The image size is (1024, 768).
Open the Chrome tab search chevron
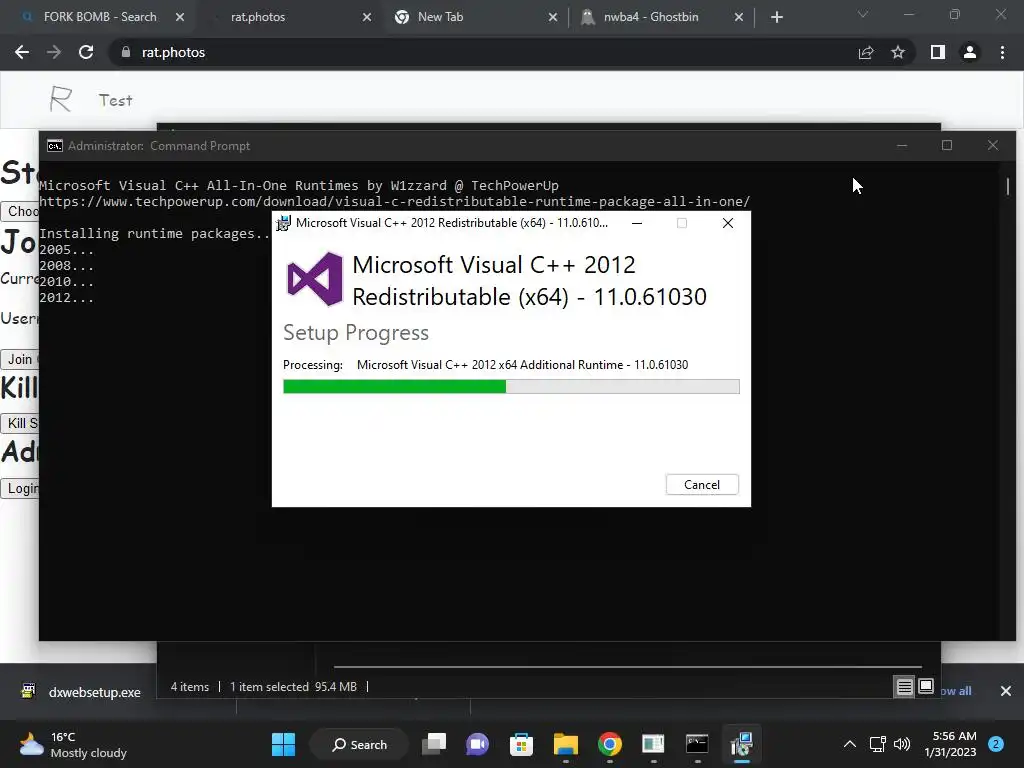pyautogui.click(x=863, y=14)
